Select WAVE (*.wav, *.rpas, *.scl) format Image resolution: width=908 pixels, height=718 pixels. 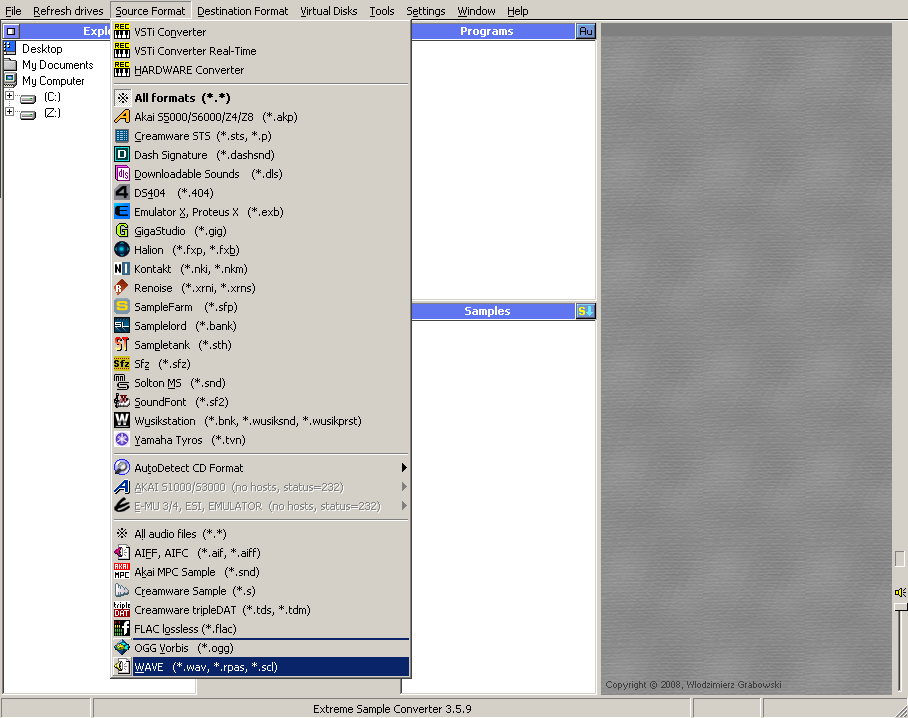[x=261, y=667]
